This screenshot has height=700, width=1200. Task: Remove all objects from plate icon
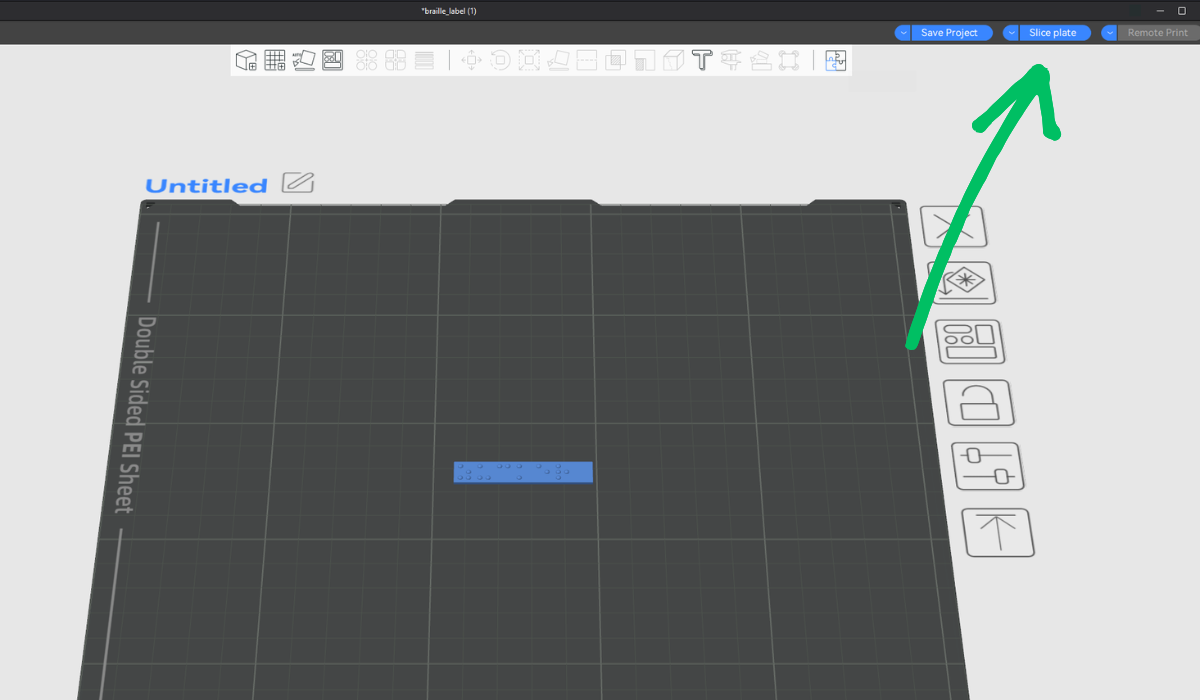pos(953,227)
